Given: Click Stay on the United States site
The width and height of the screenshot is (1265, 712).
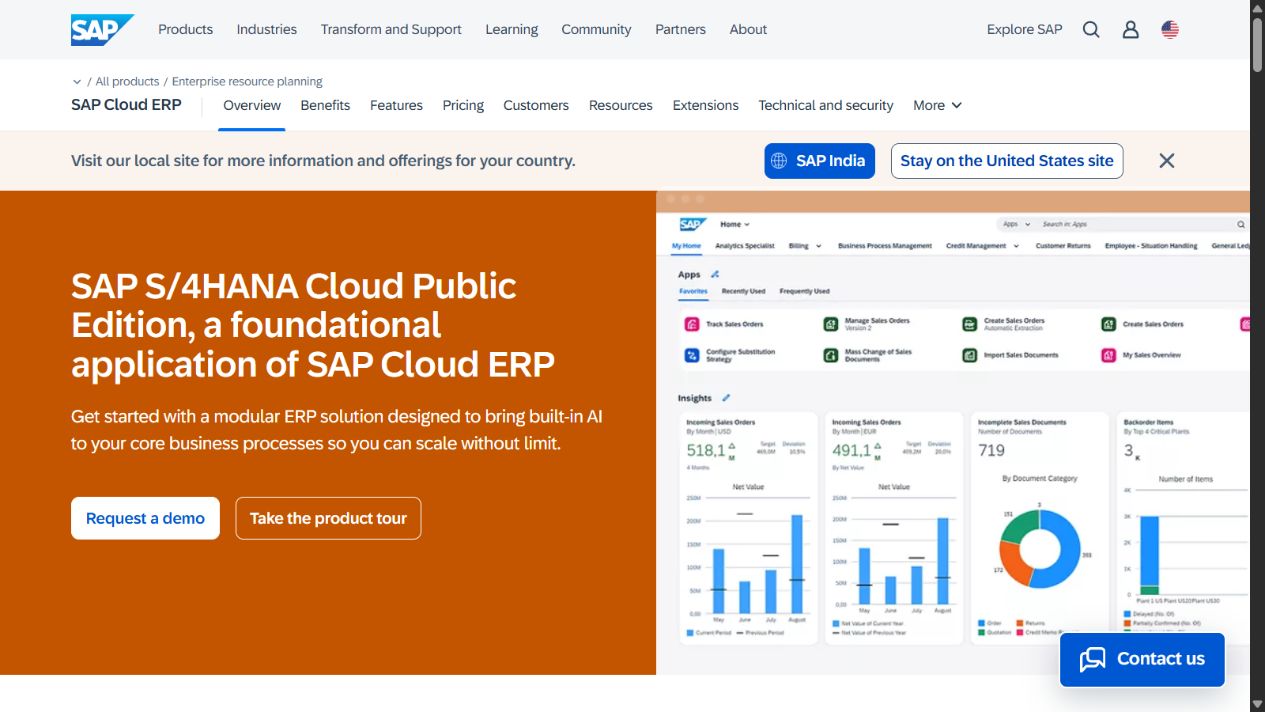Looking at the screenshot, I should coord(1007,161).
